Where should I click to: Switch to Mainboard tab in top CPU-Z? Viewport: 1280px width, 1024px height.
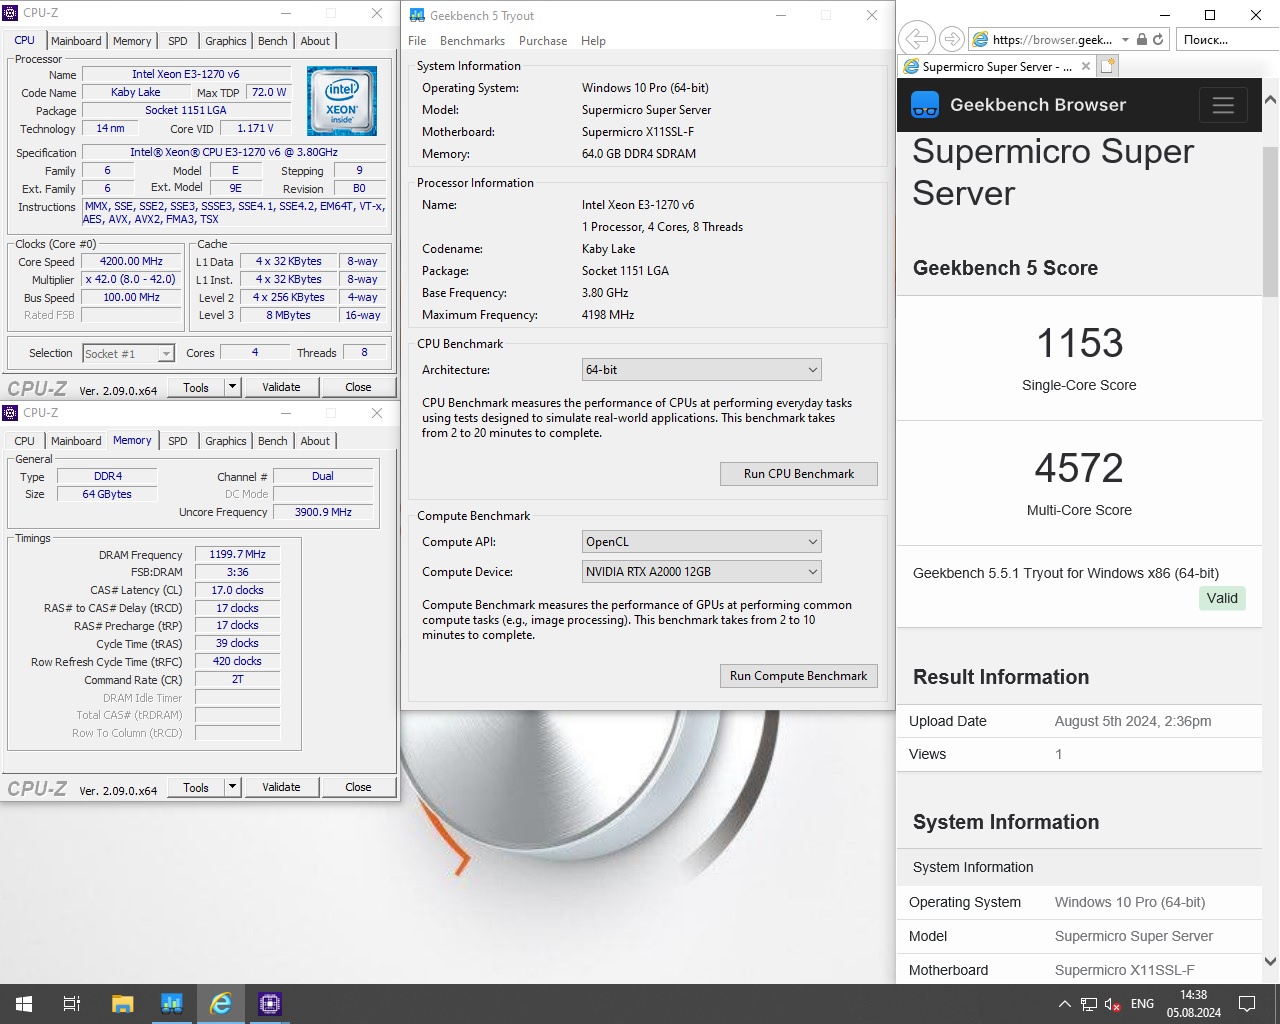point(76,41)
